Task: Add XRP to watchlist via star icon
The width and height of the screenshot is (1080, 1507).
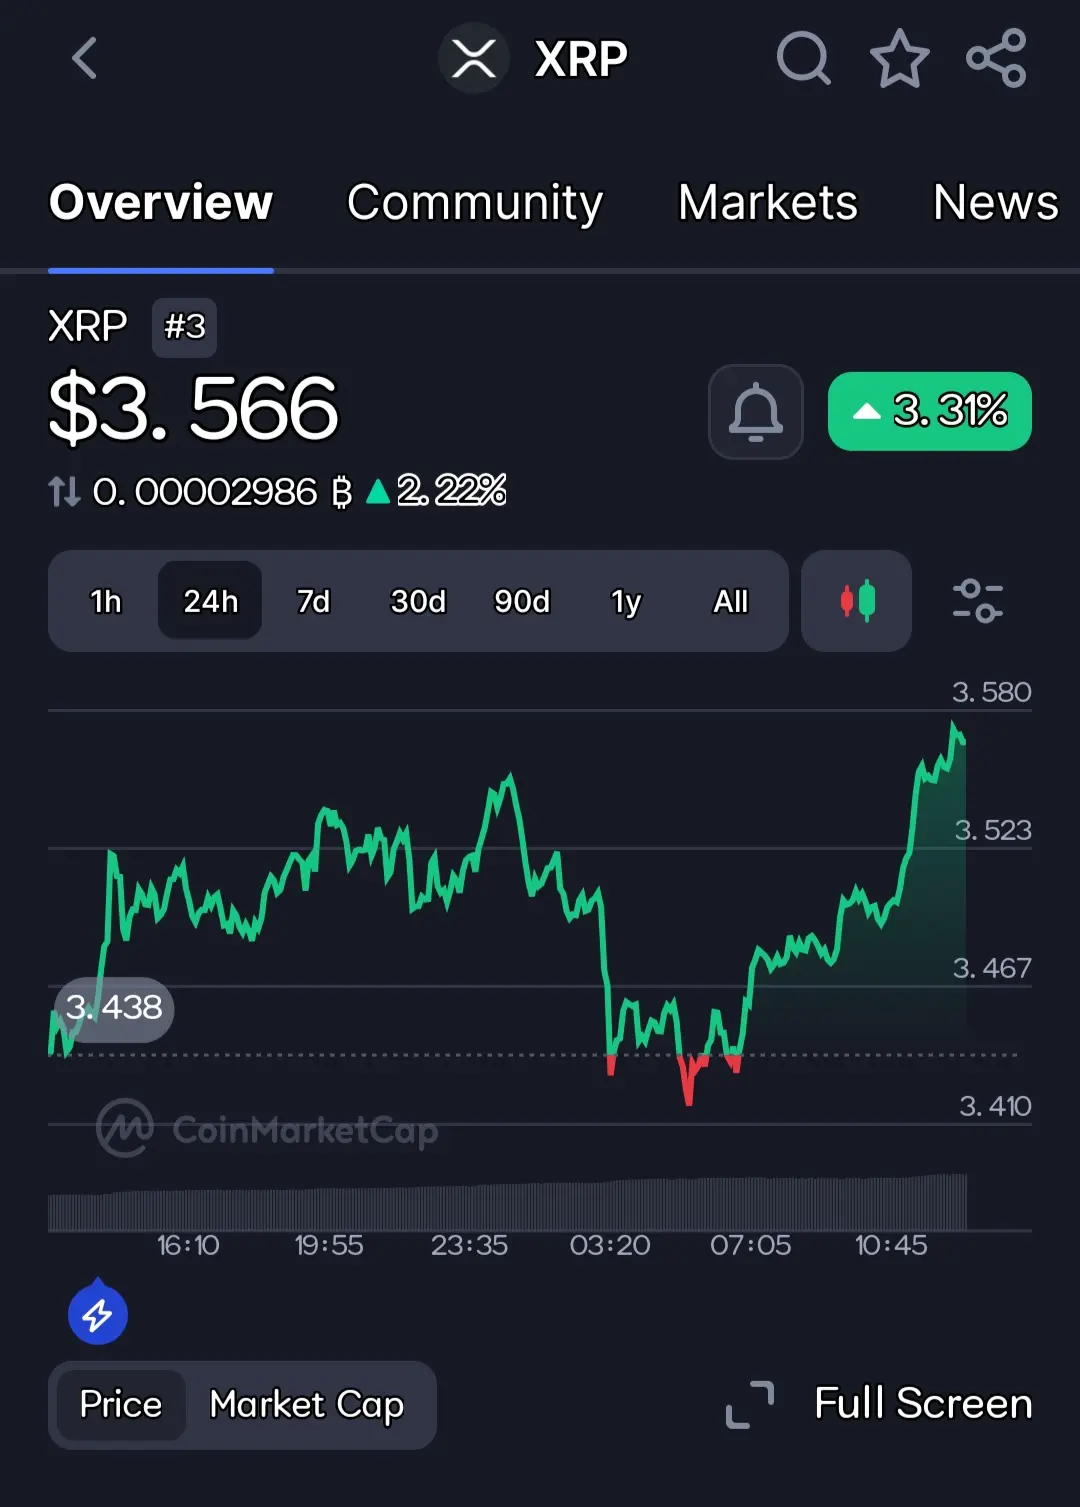Action: (899, 58)
